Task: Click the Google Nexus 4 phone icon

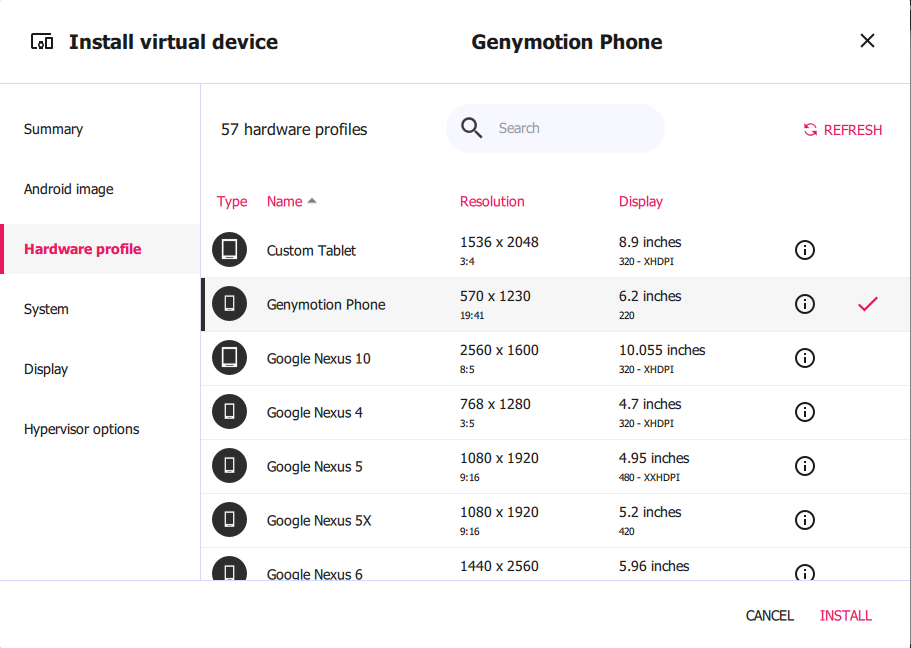Action: pyautogui.click(x=229, y=411)
